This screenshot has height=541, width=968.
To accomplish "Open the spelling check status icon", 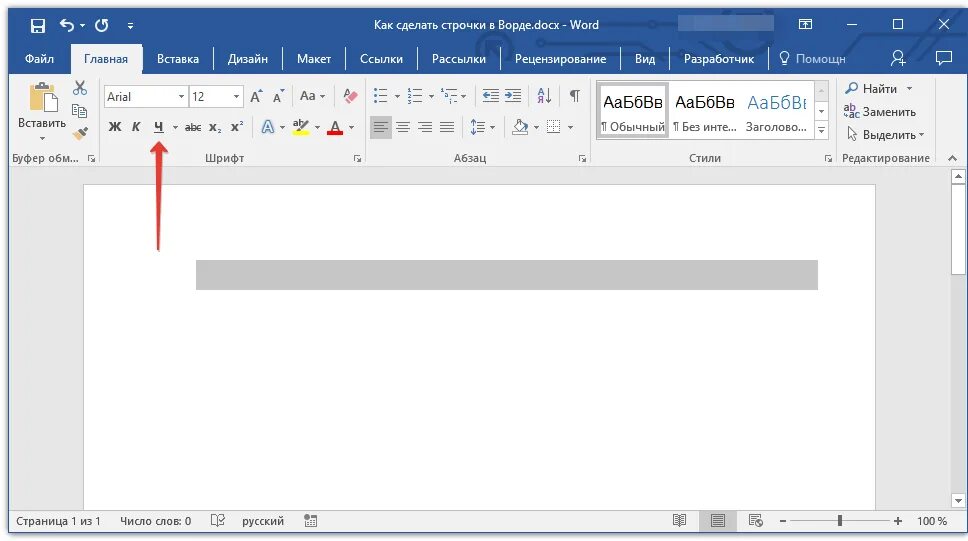I will coord(218,521).
